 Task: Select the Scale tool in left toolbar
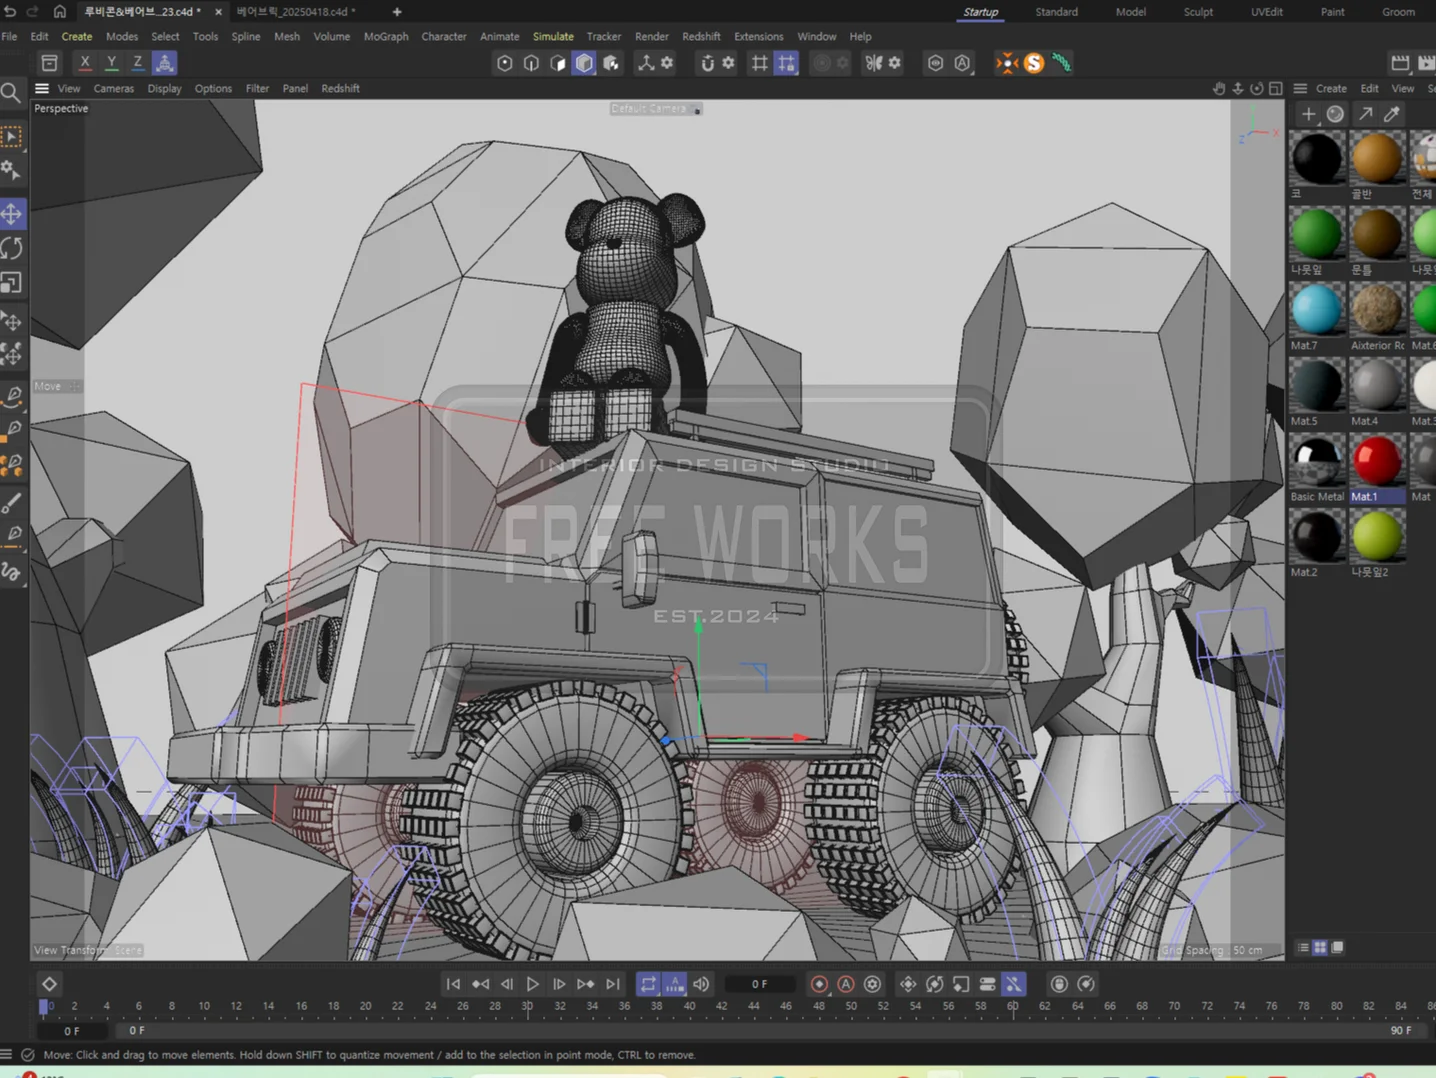tap(12, 283)
